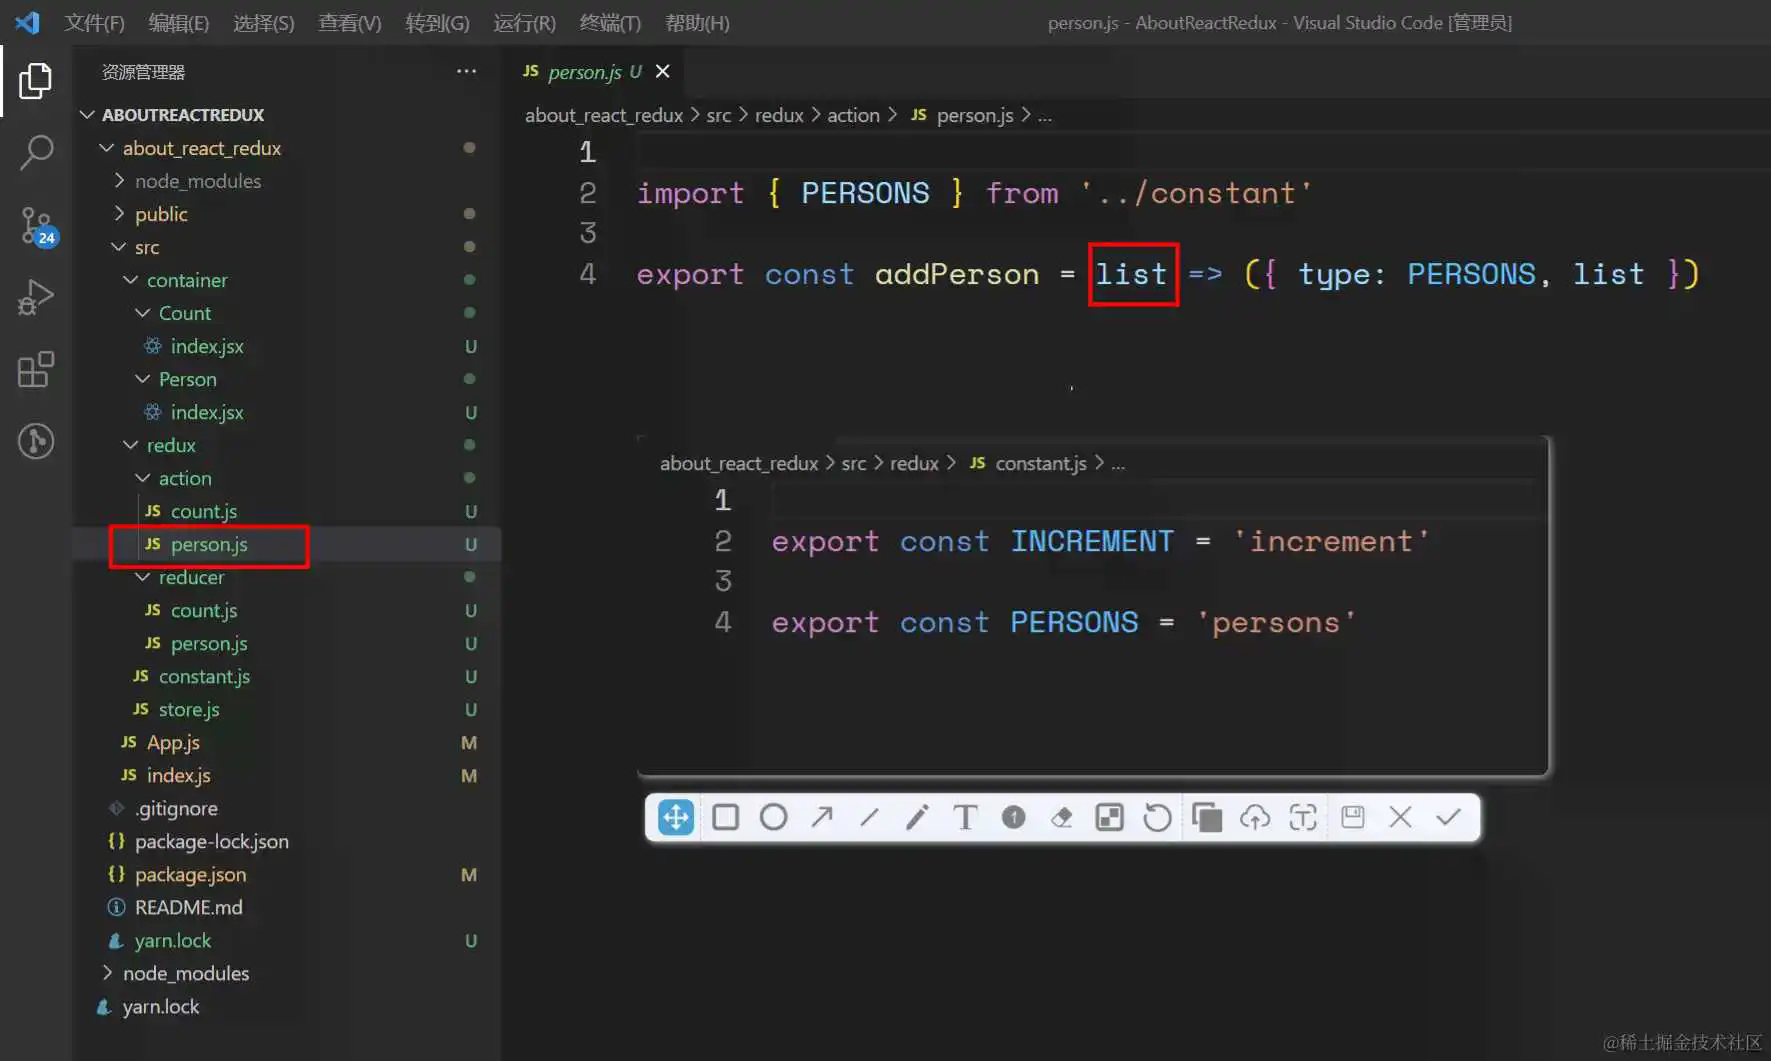Open the 选择(S) menu

[263, 22]
